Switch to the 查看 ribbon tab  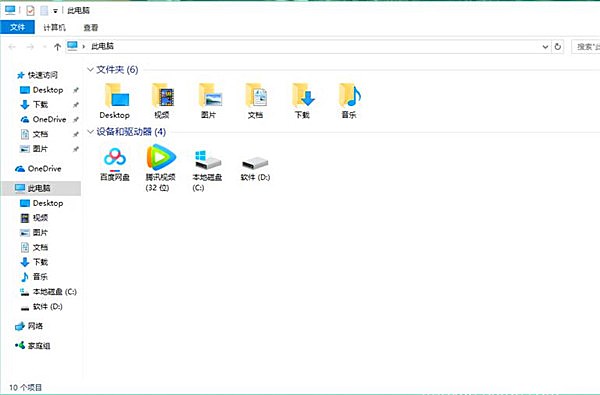point(91,27)
